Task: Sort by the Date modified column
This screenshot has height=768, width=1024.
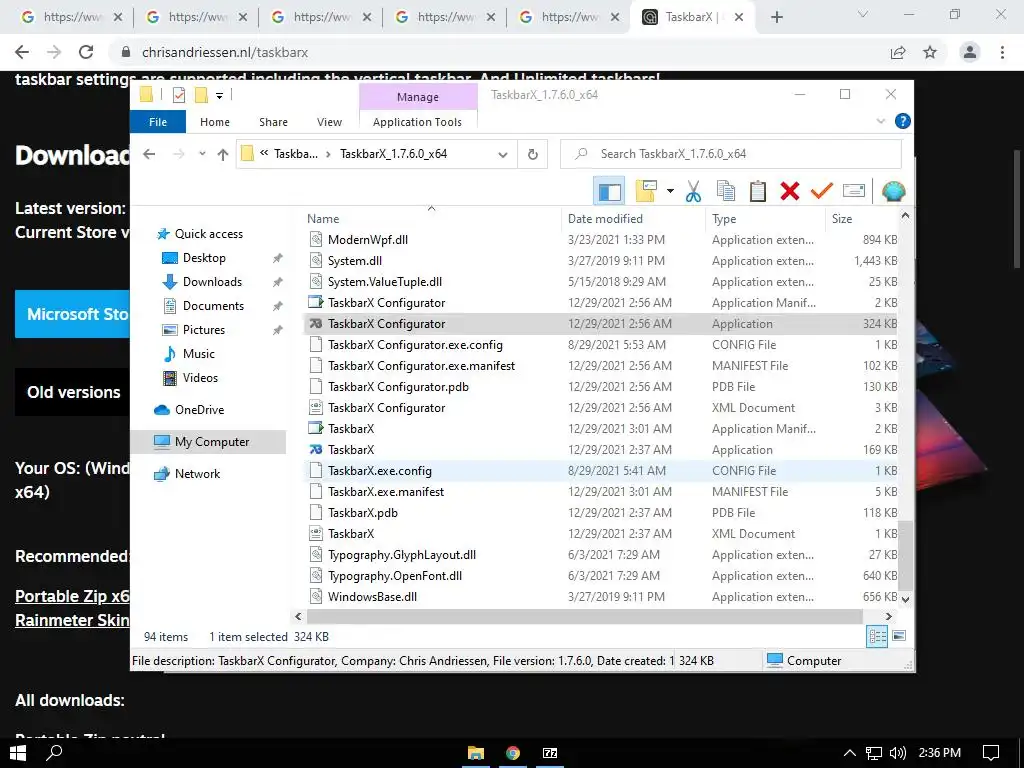Action: click(x=633, y=219)
